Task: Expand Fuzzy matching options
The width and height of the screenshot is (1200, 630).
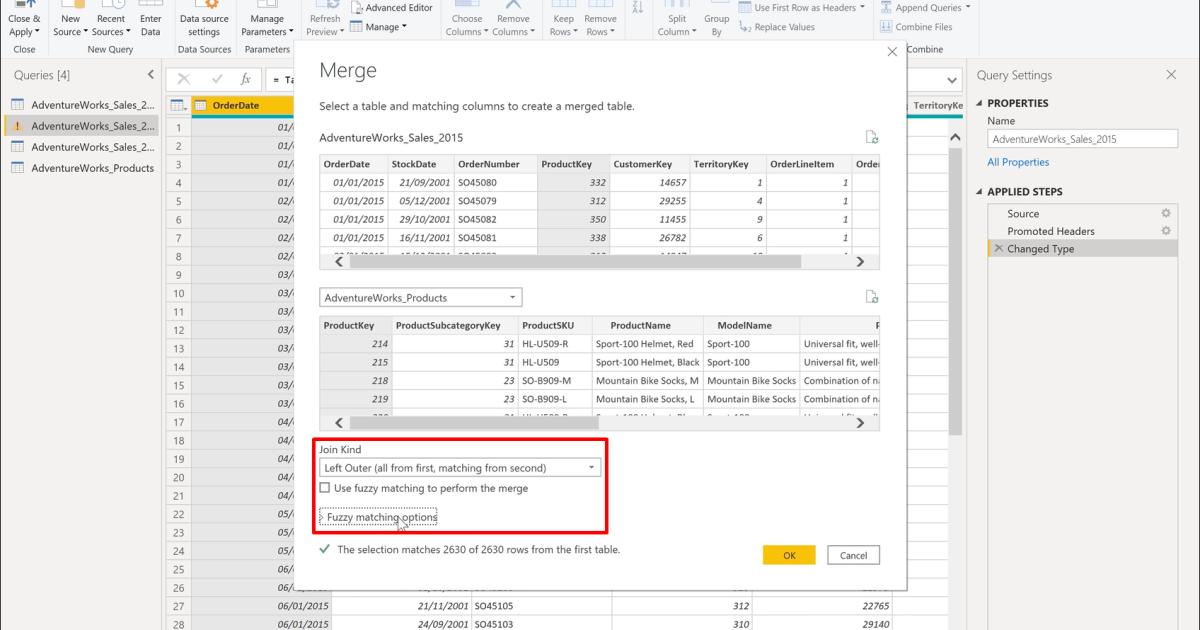Action: pos(377,516)
